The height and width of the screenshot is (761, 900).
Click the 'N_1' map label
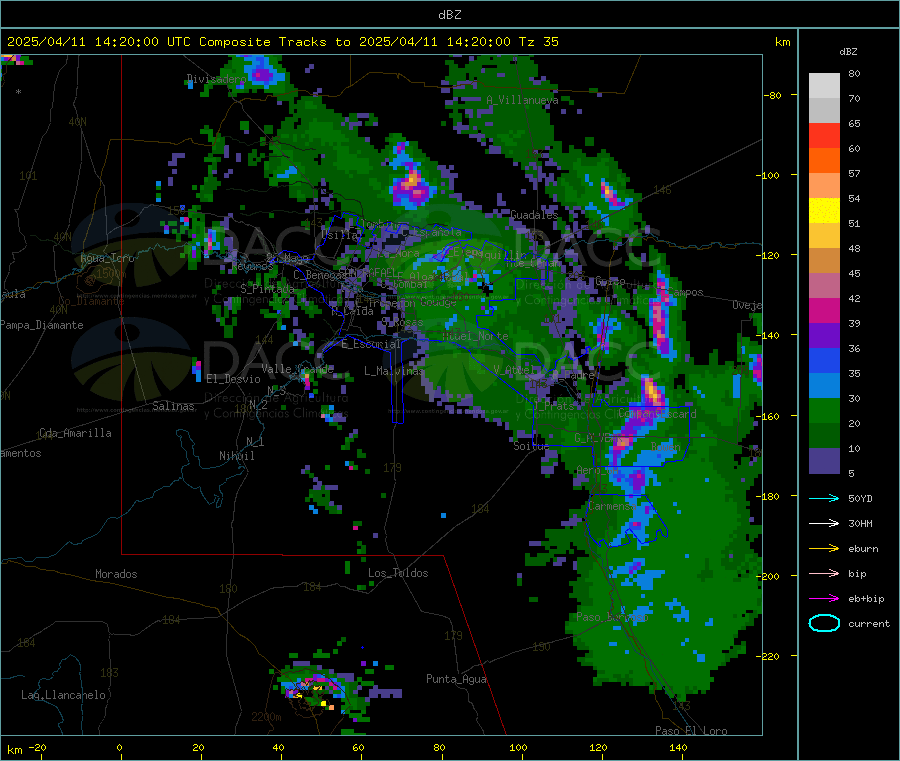click(x=255, y=441)
